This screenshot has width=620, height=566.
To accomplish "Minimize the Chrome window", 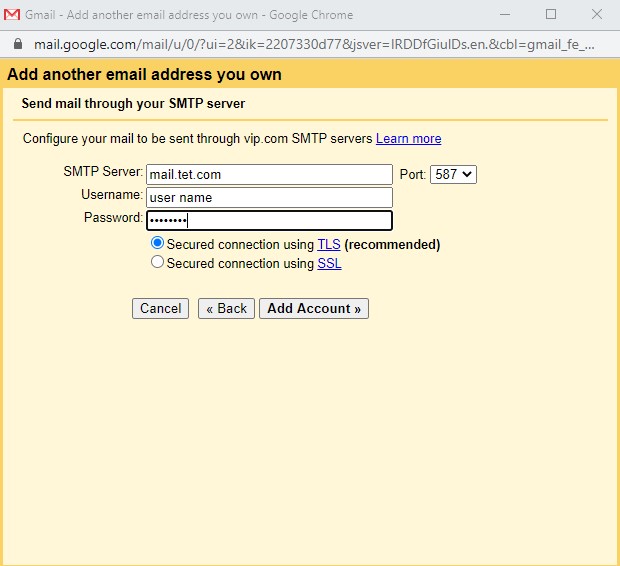I will coord(505,15).
